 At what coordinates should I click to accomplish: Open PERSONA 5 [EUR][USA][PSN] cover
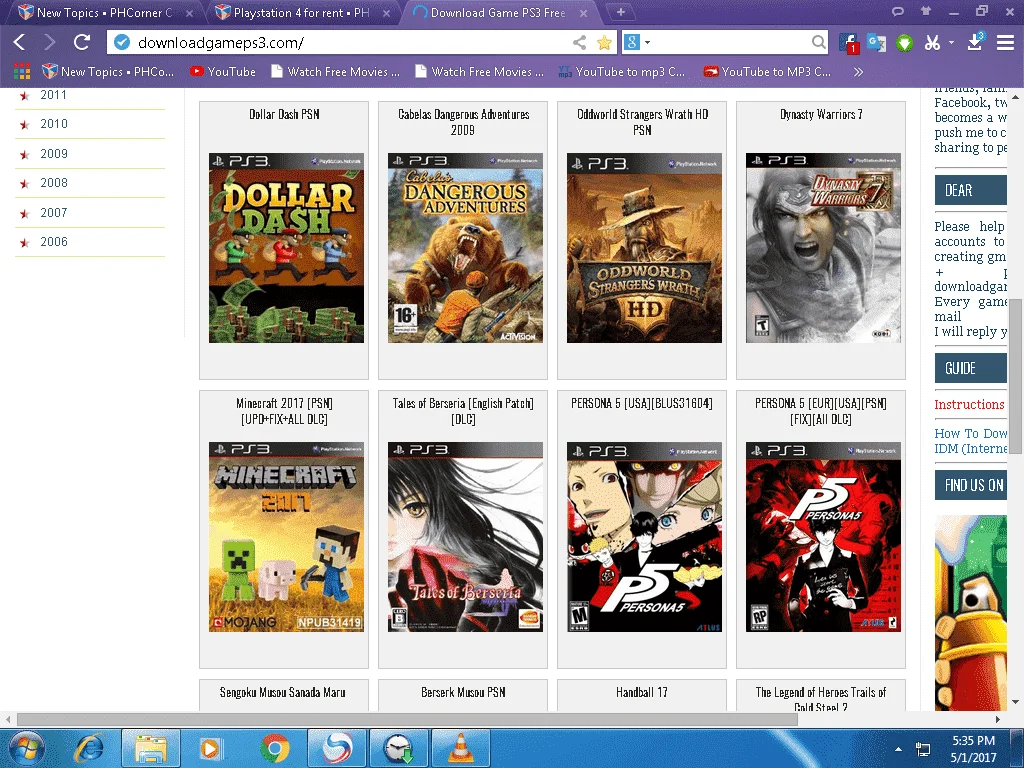point(823,537)
